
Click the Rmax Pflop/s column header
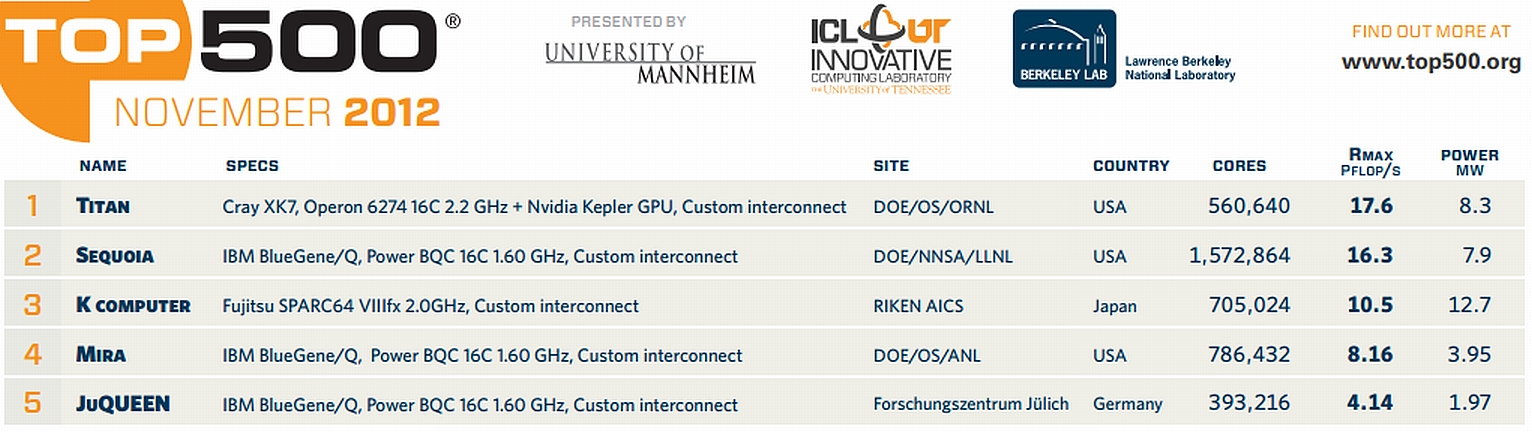(x=1369, y=162)
